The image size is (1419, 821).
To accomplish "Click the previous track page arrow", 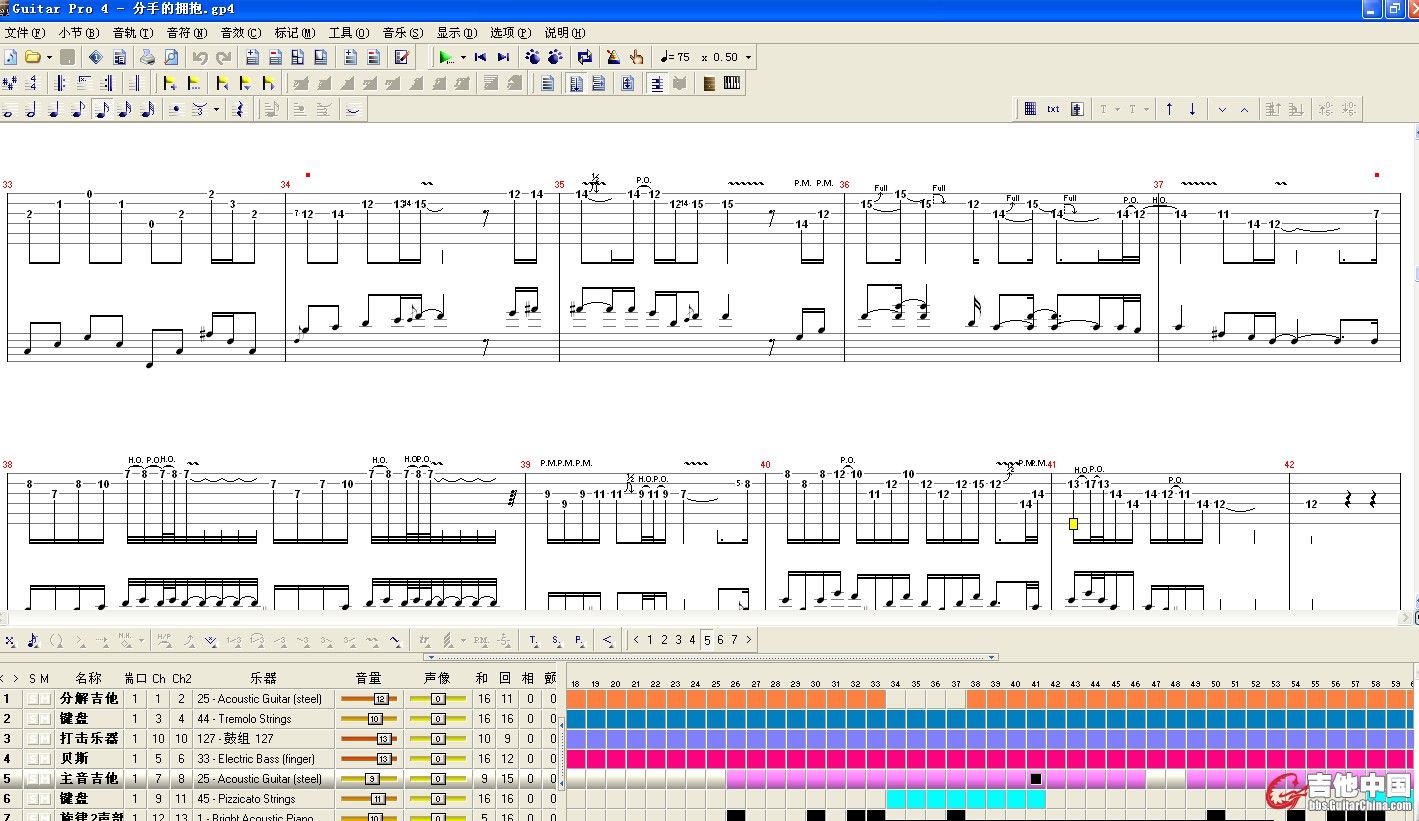I will click(x=636, y=640).
